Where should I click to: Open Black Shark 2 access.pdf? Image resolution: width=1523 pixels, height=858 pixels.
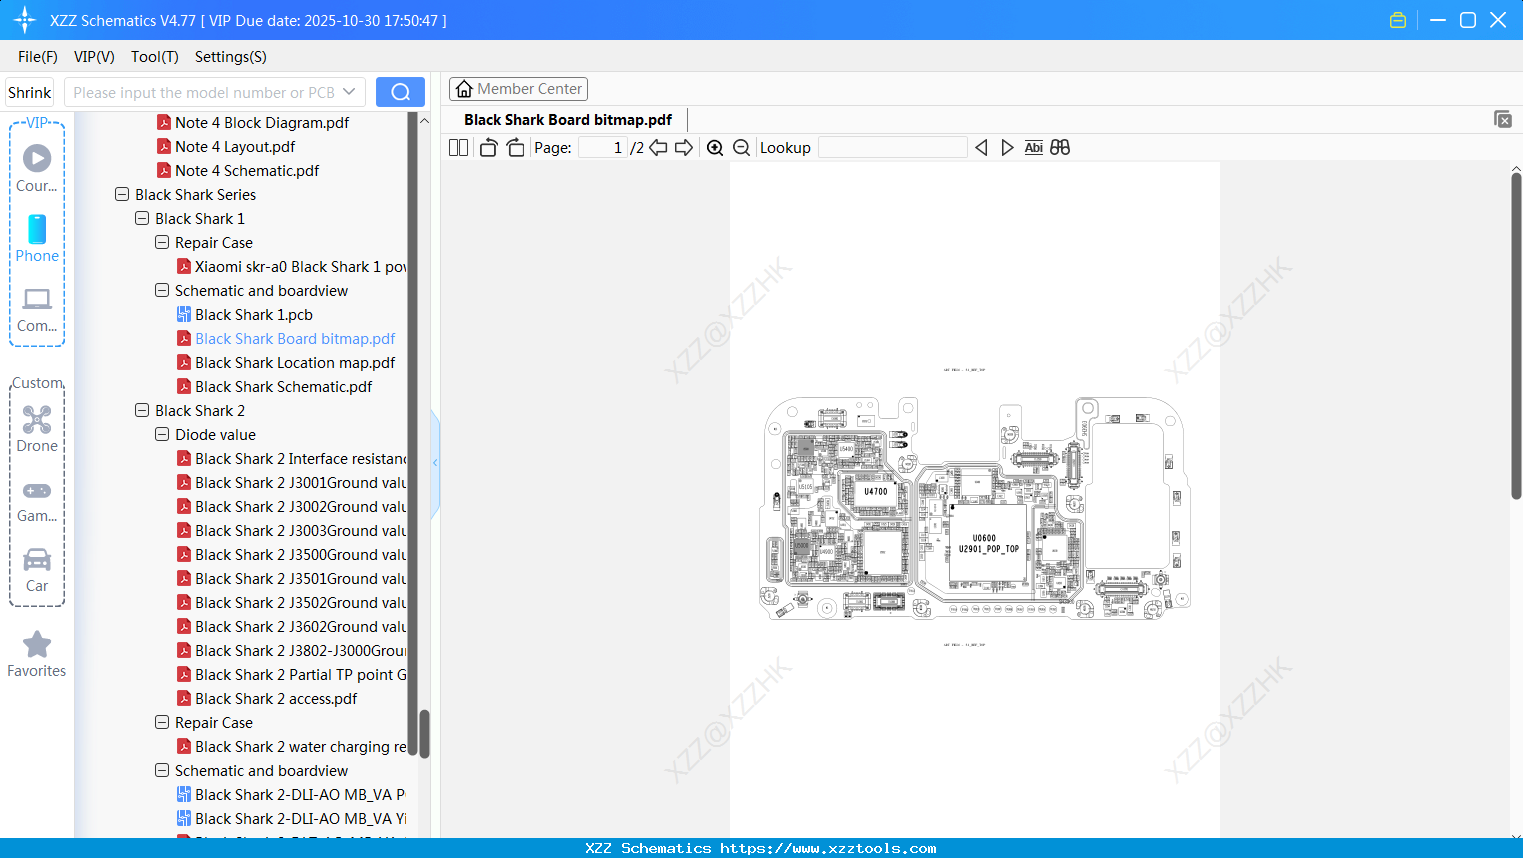(x=276, y=698)
